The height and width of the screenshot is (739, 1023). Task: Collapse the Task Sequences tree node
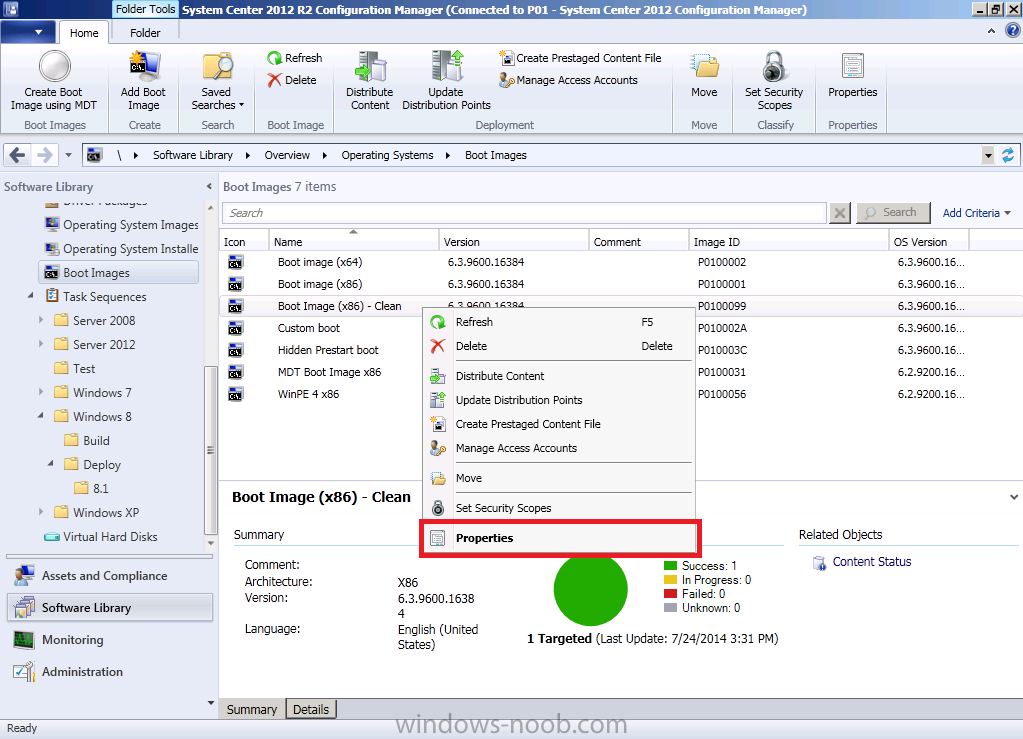(31, 296)
